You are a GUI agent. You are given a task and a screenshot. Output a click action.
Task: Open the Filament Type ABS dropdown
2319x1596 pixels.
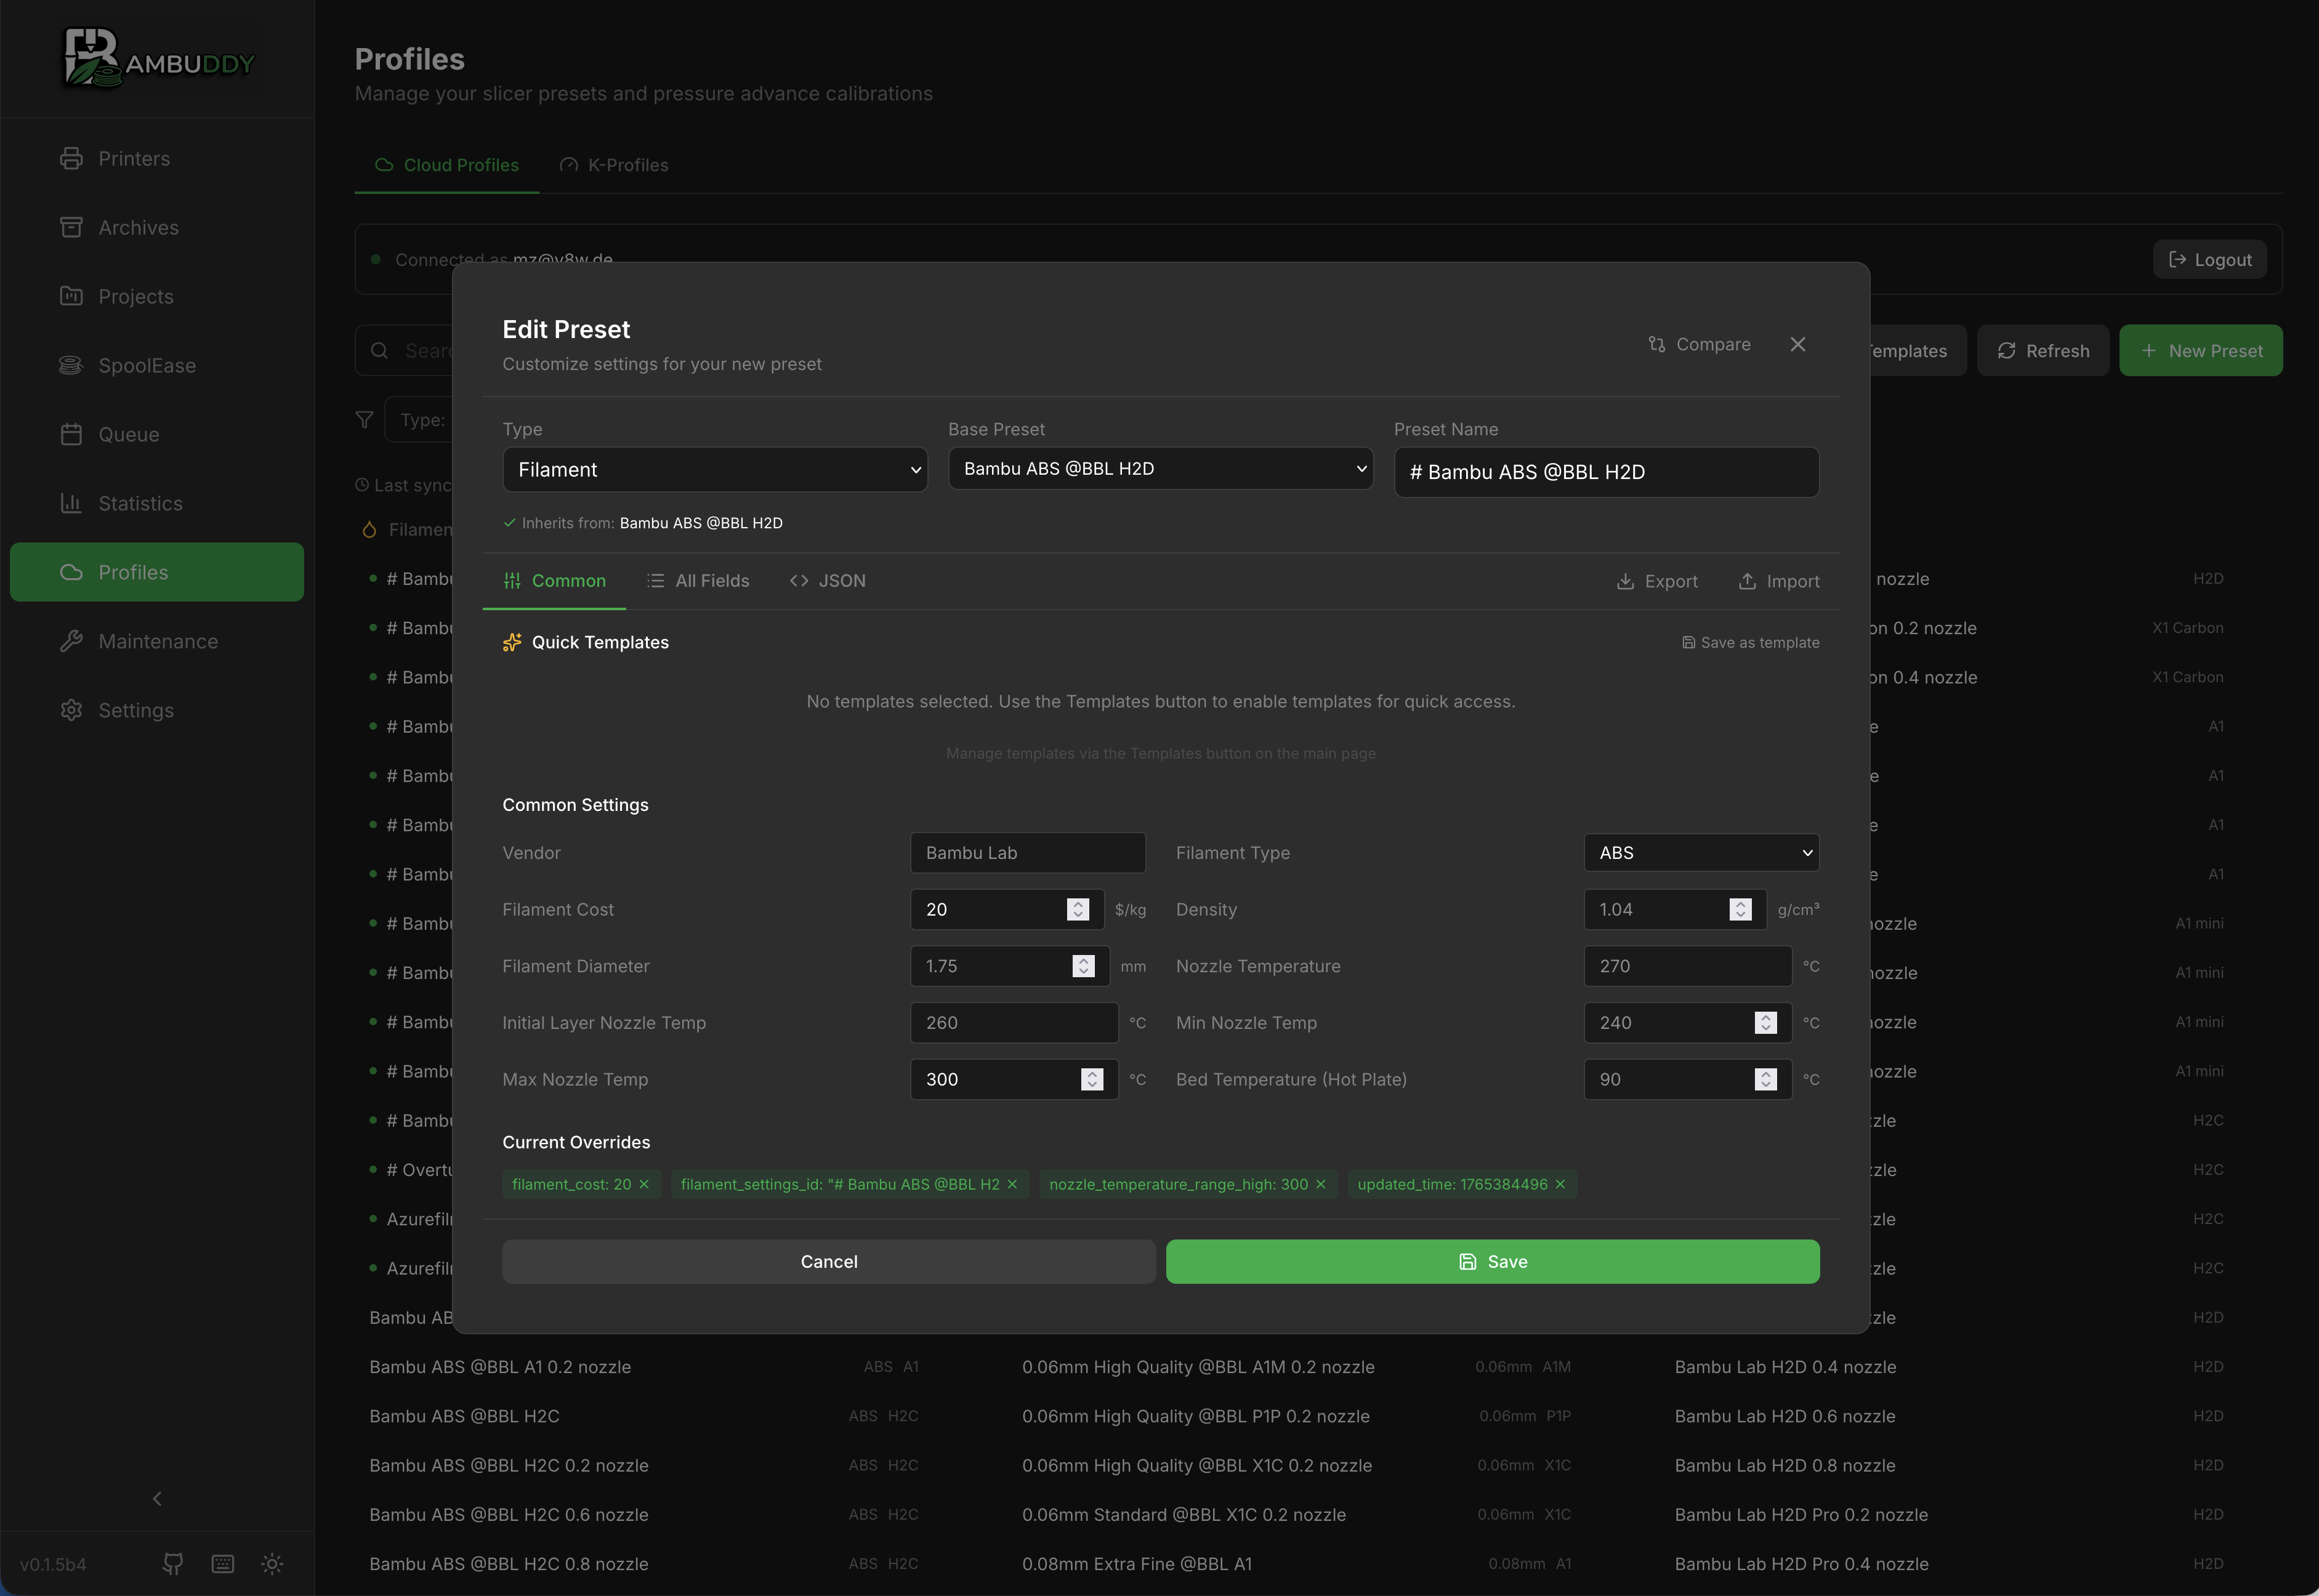[x=1702, y=853]
